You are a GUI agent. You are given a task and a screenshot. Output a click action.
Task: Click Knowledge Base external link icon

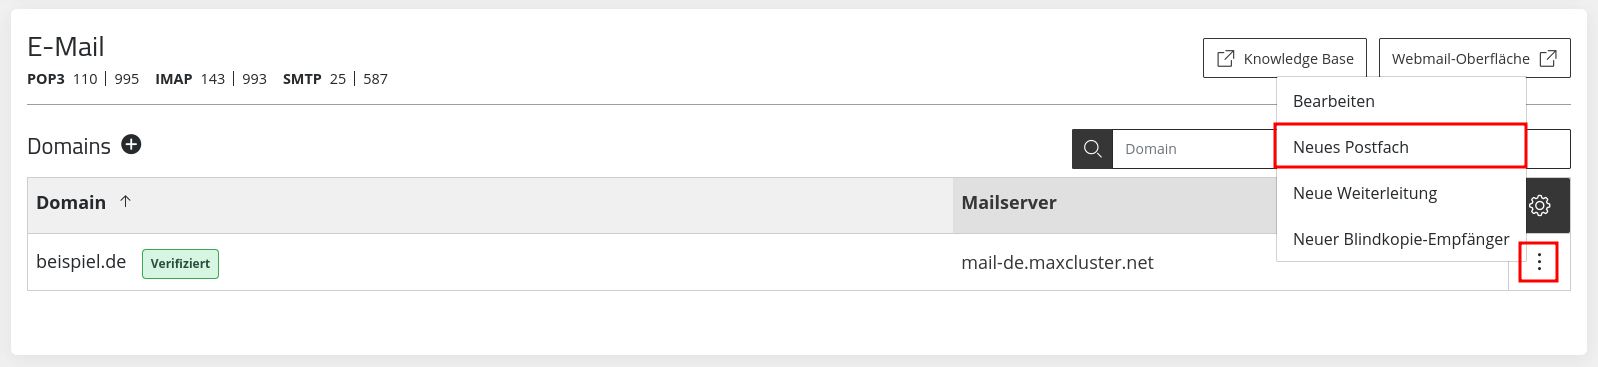[1225, 58]
